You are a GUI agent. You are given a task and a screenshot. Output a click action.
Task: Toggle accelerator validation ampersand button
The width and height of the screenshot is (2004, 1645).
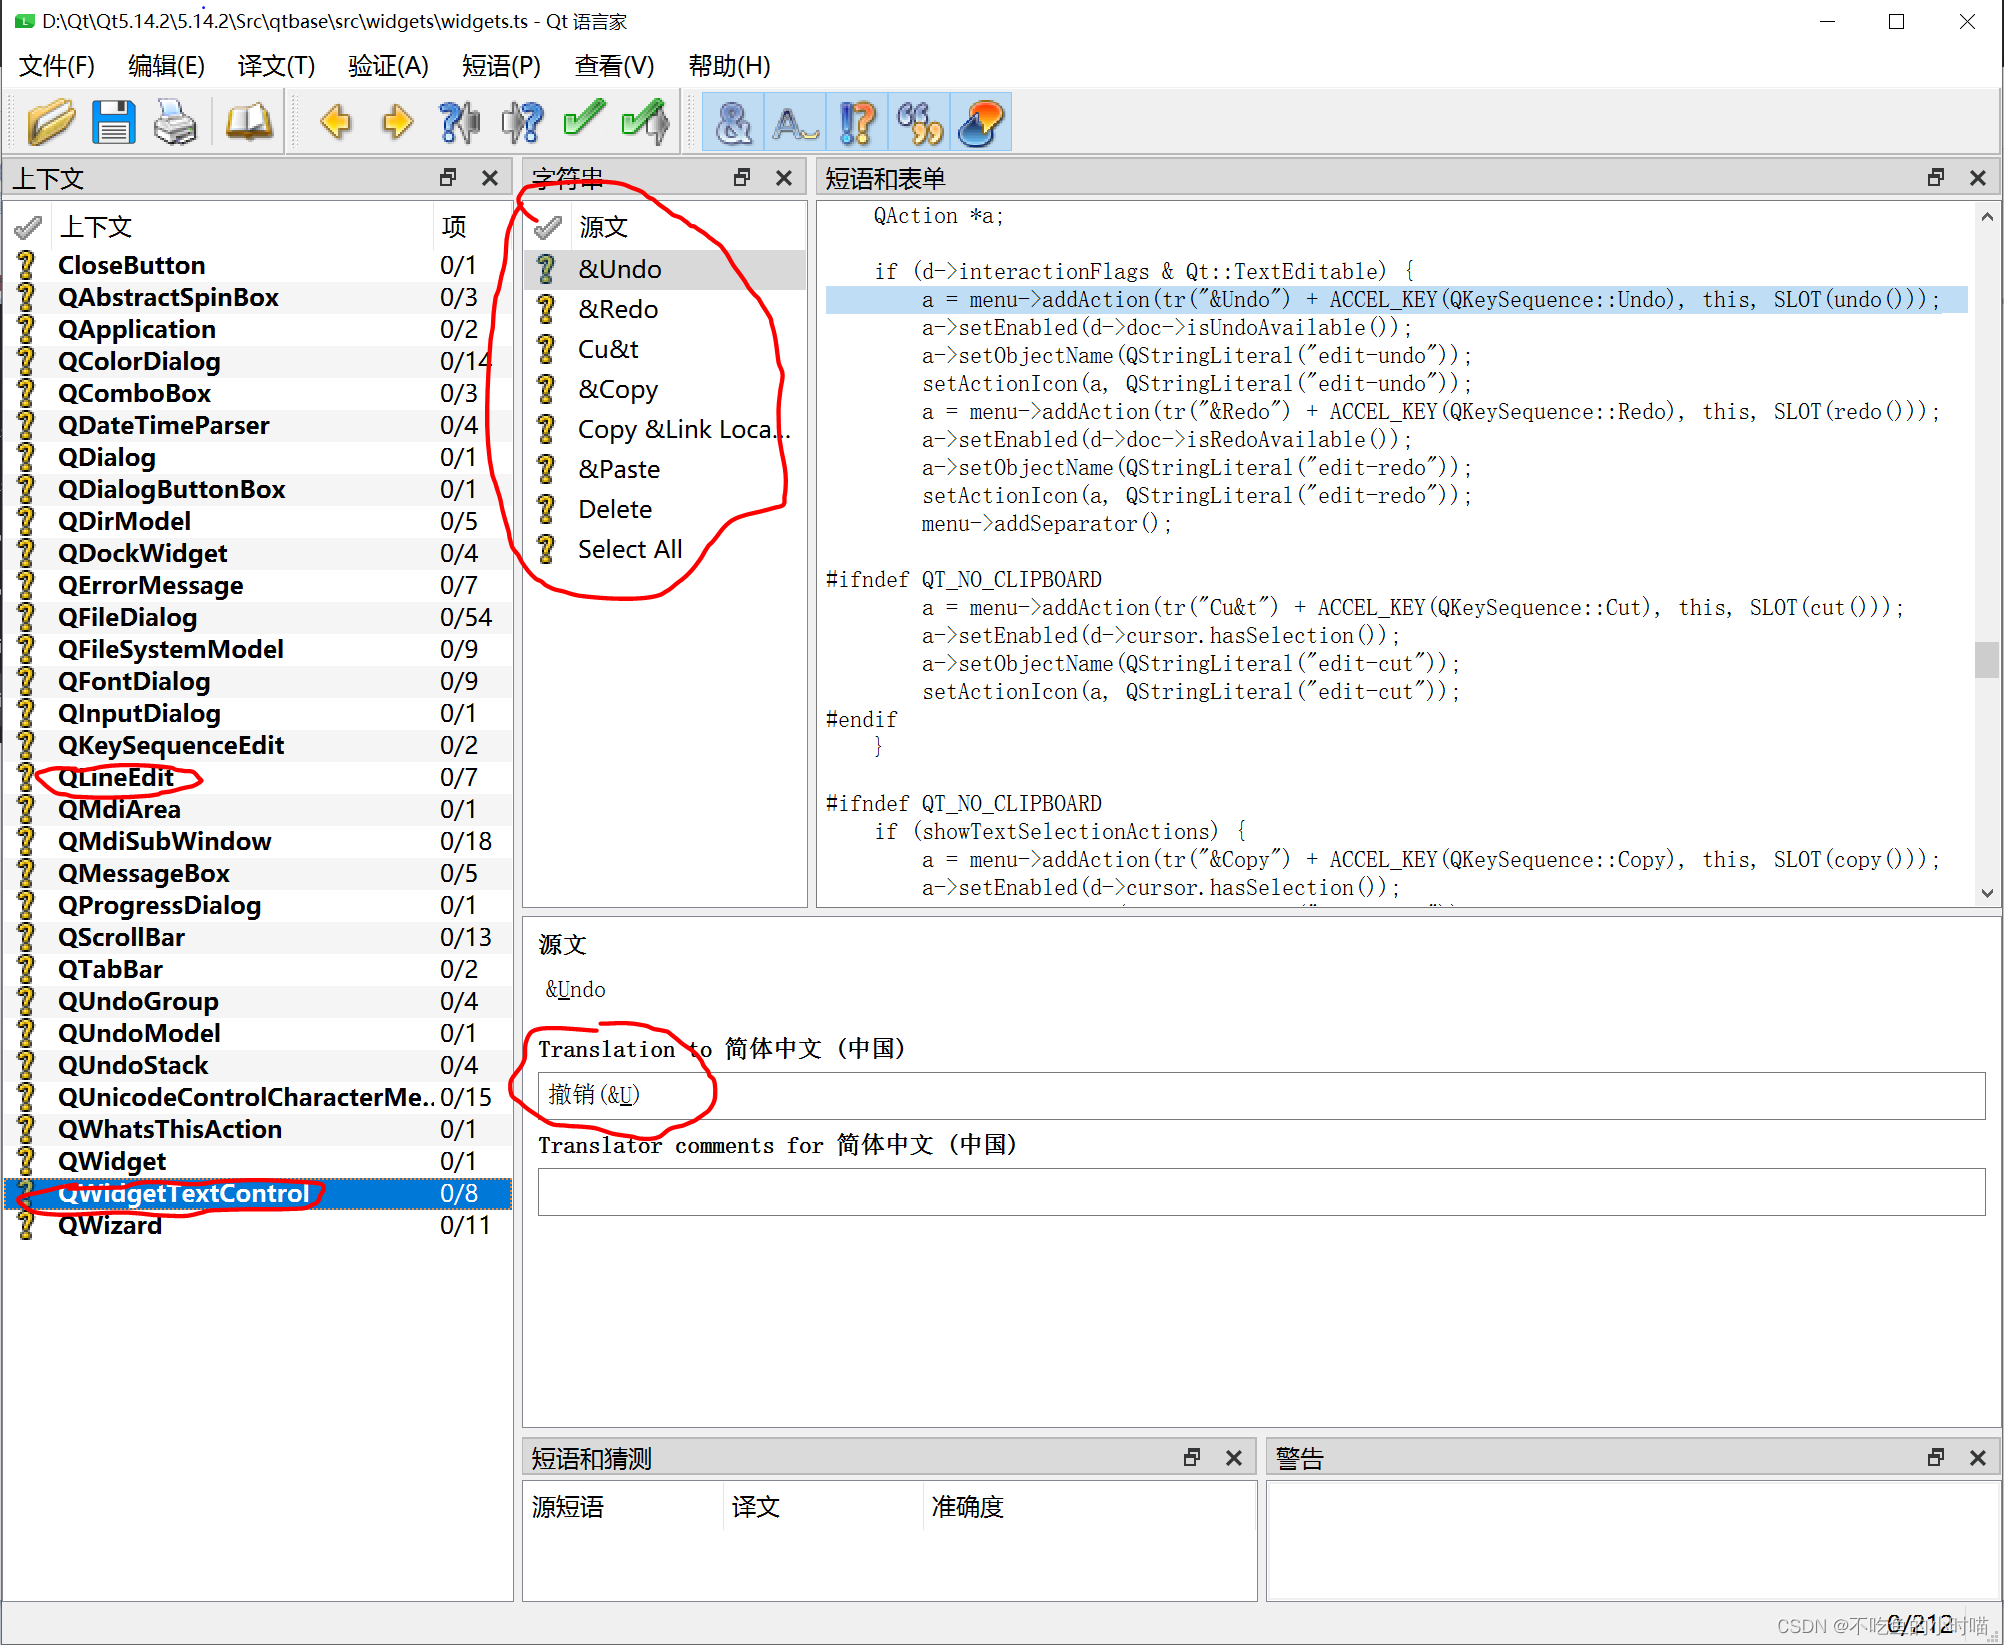733,122
